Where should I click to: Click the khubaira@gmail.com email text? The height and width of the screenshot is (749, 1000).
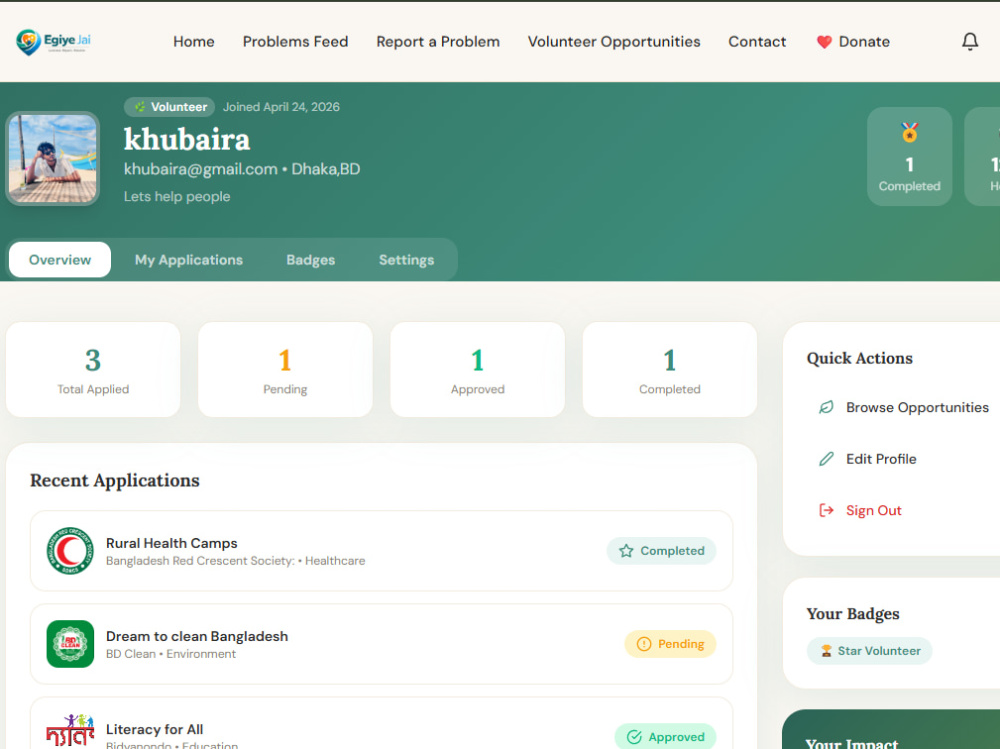click(x=200, y=169)
